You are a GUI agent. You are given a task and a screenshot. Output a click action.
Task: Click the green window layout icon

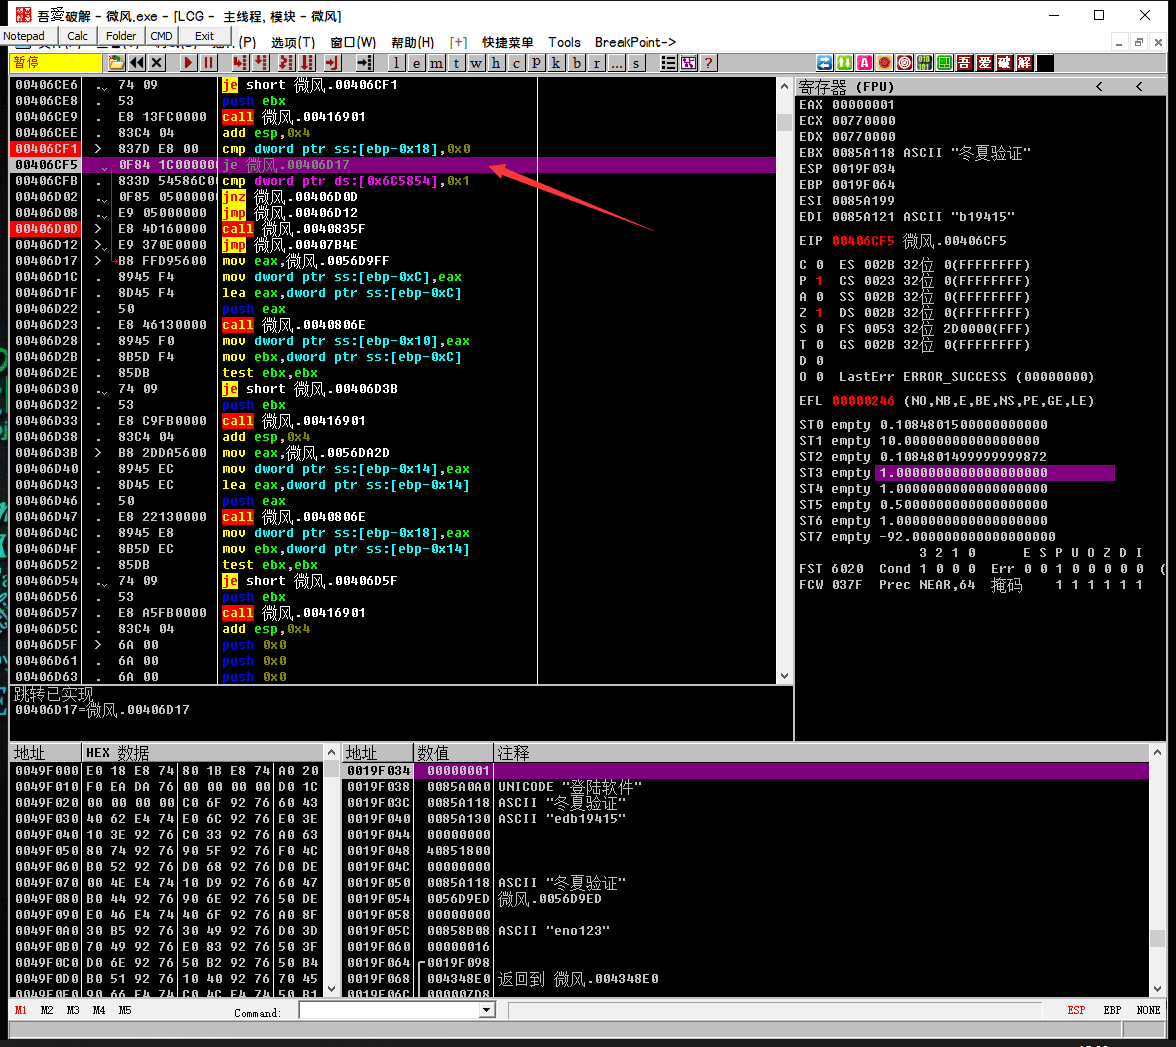click(944, 63)
